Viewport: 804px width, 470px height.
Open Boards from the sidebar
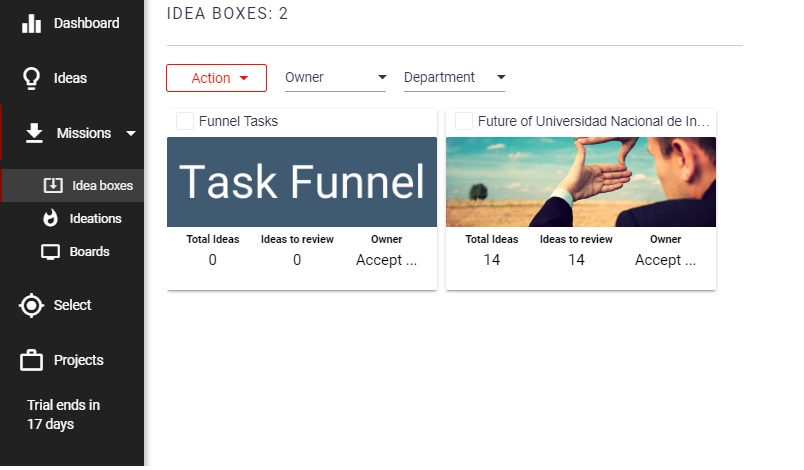(89, 252)
